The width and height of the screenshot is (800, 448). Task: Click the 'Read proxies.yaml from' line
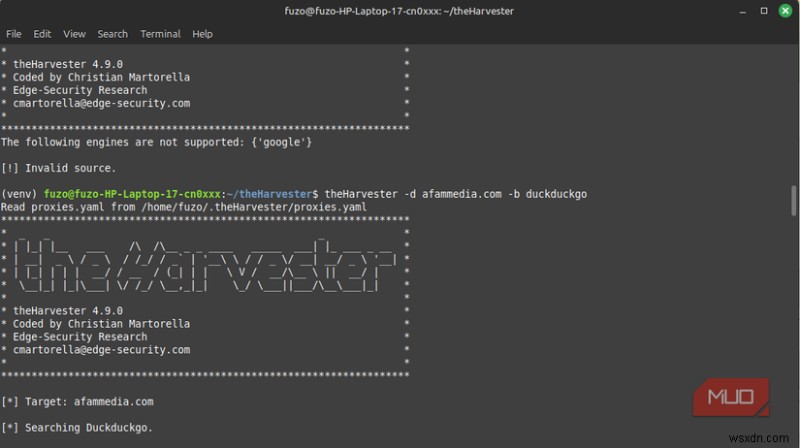[x=184, y=207]
